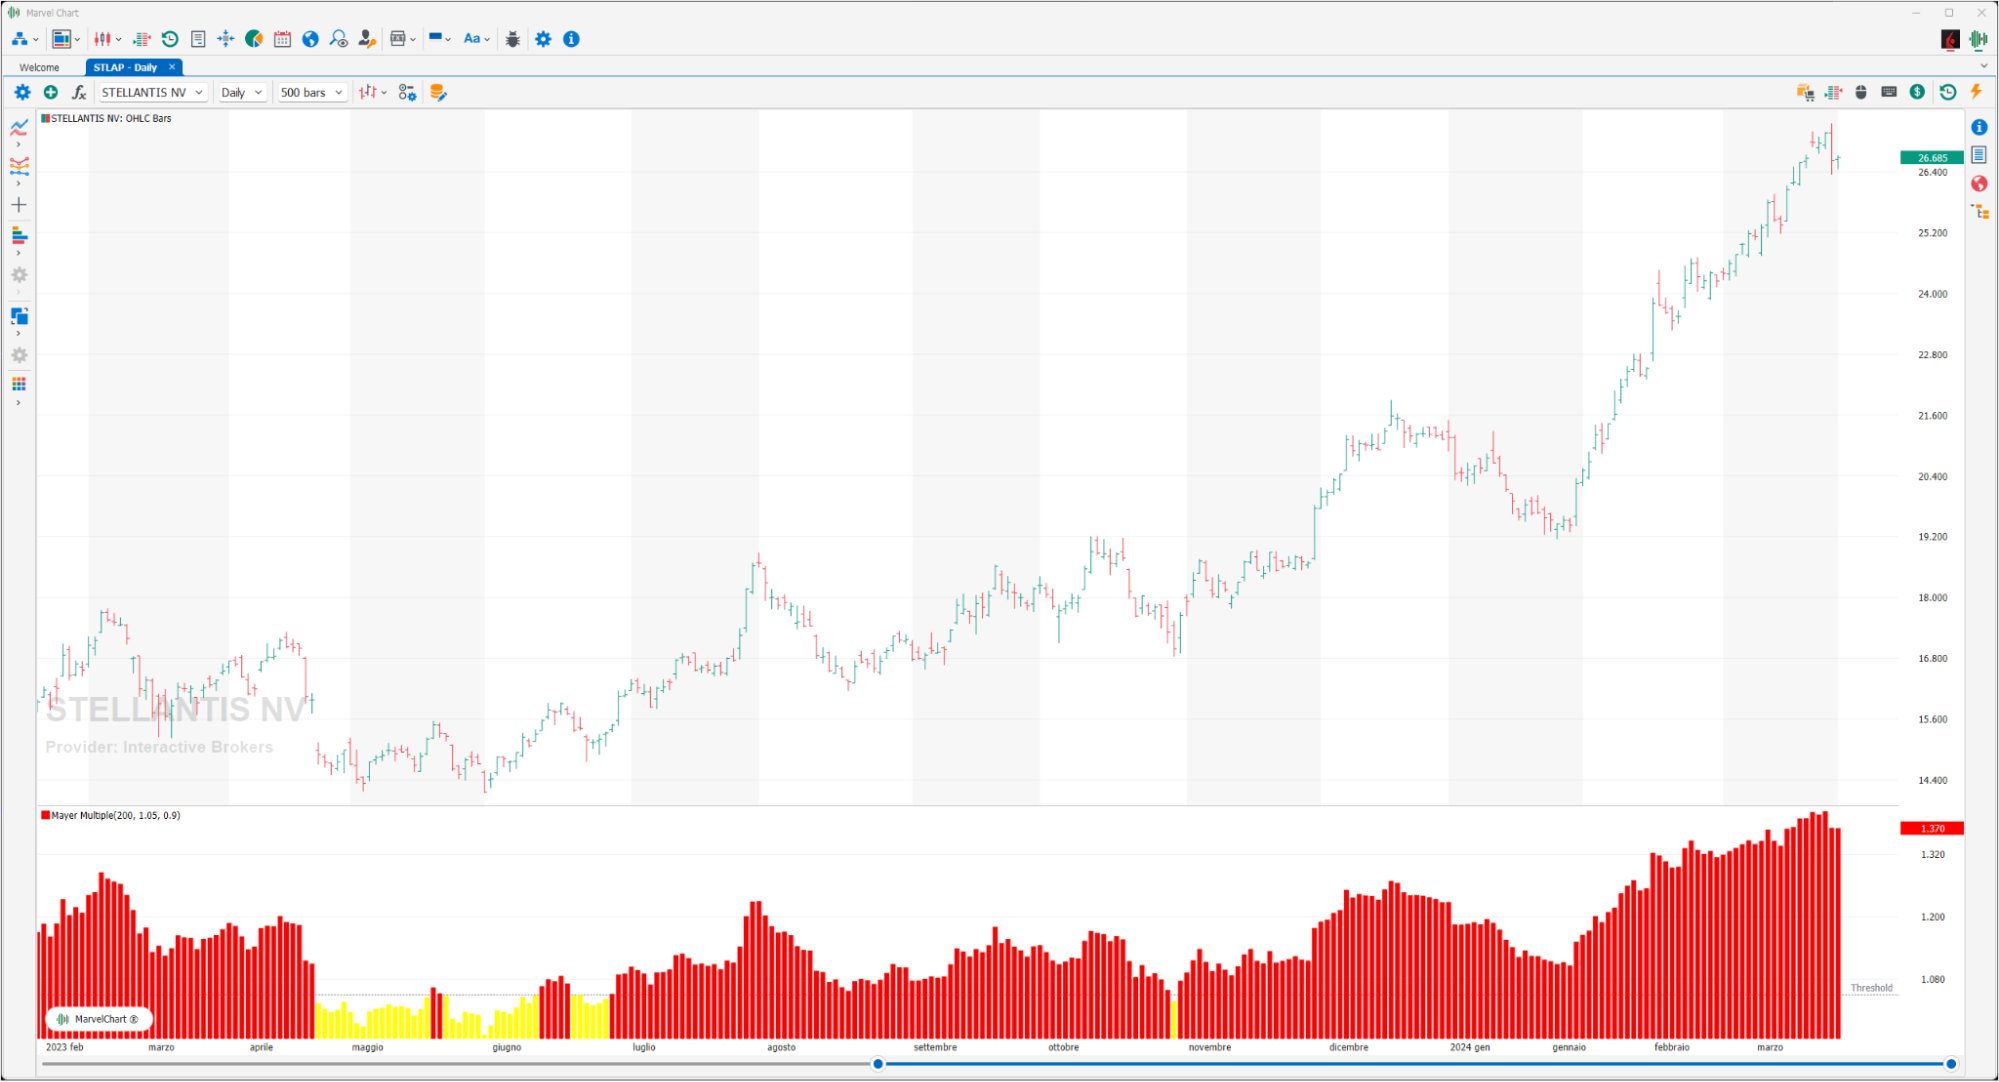This screenshot has width=1999, height=1082.
Task: Open the orange tree structure icon
Action: (x=1980, y=212)
